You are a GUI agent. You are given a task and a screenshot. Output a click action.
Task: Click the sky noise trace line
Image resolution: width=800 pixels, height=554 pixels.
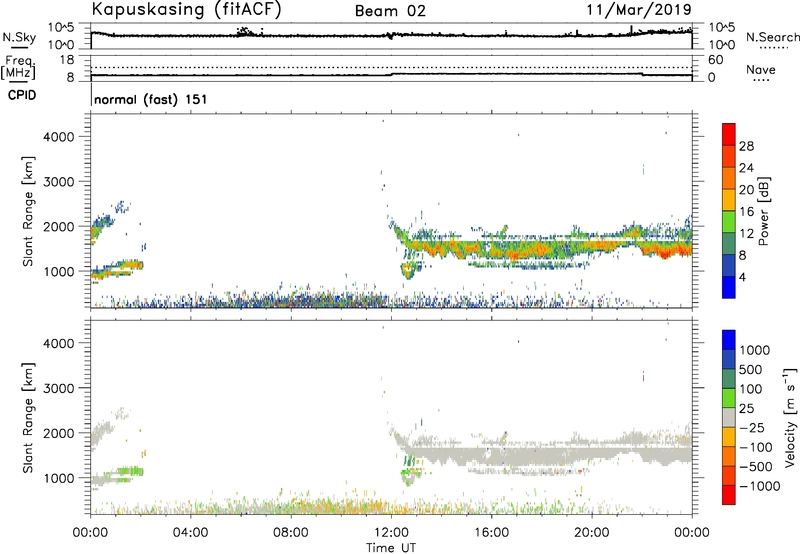[x=391, y=35]
